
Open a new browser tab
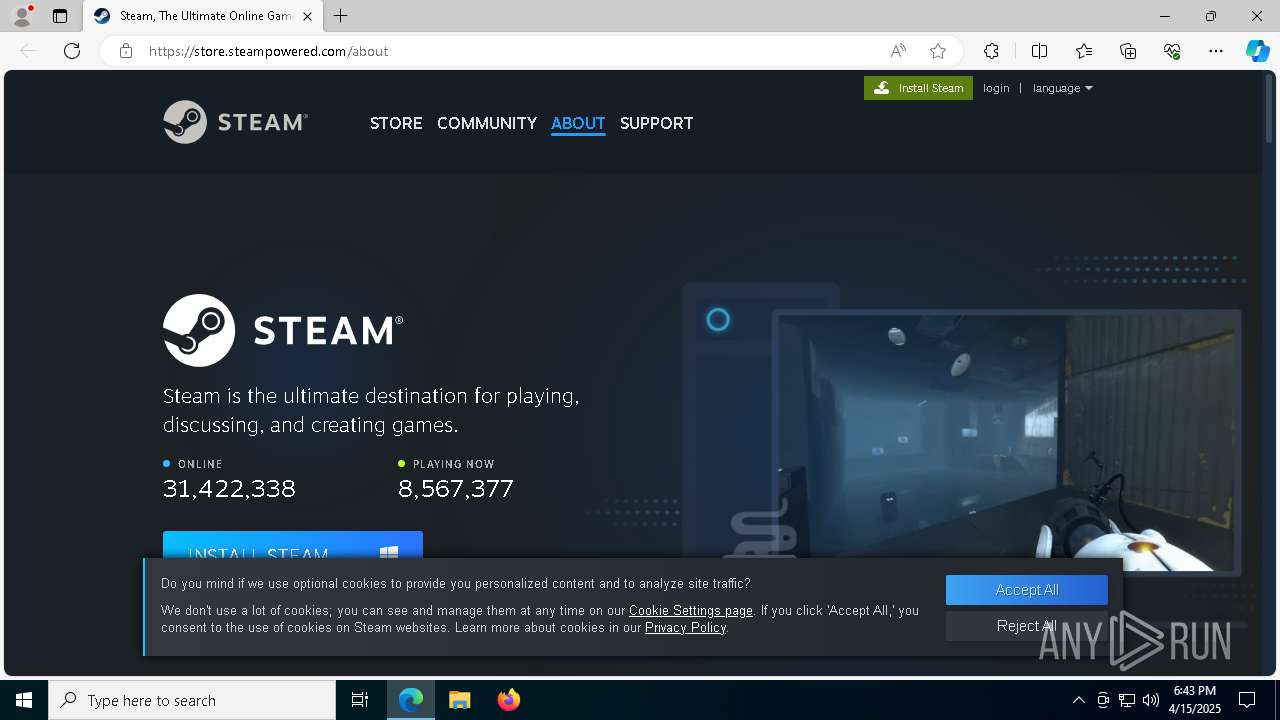point(341,16)
